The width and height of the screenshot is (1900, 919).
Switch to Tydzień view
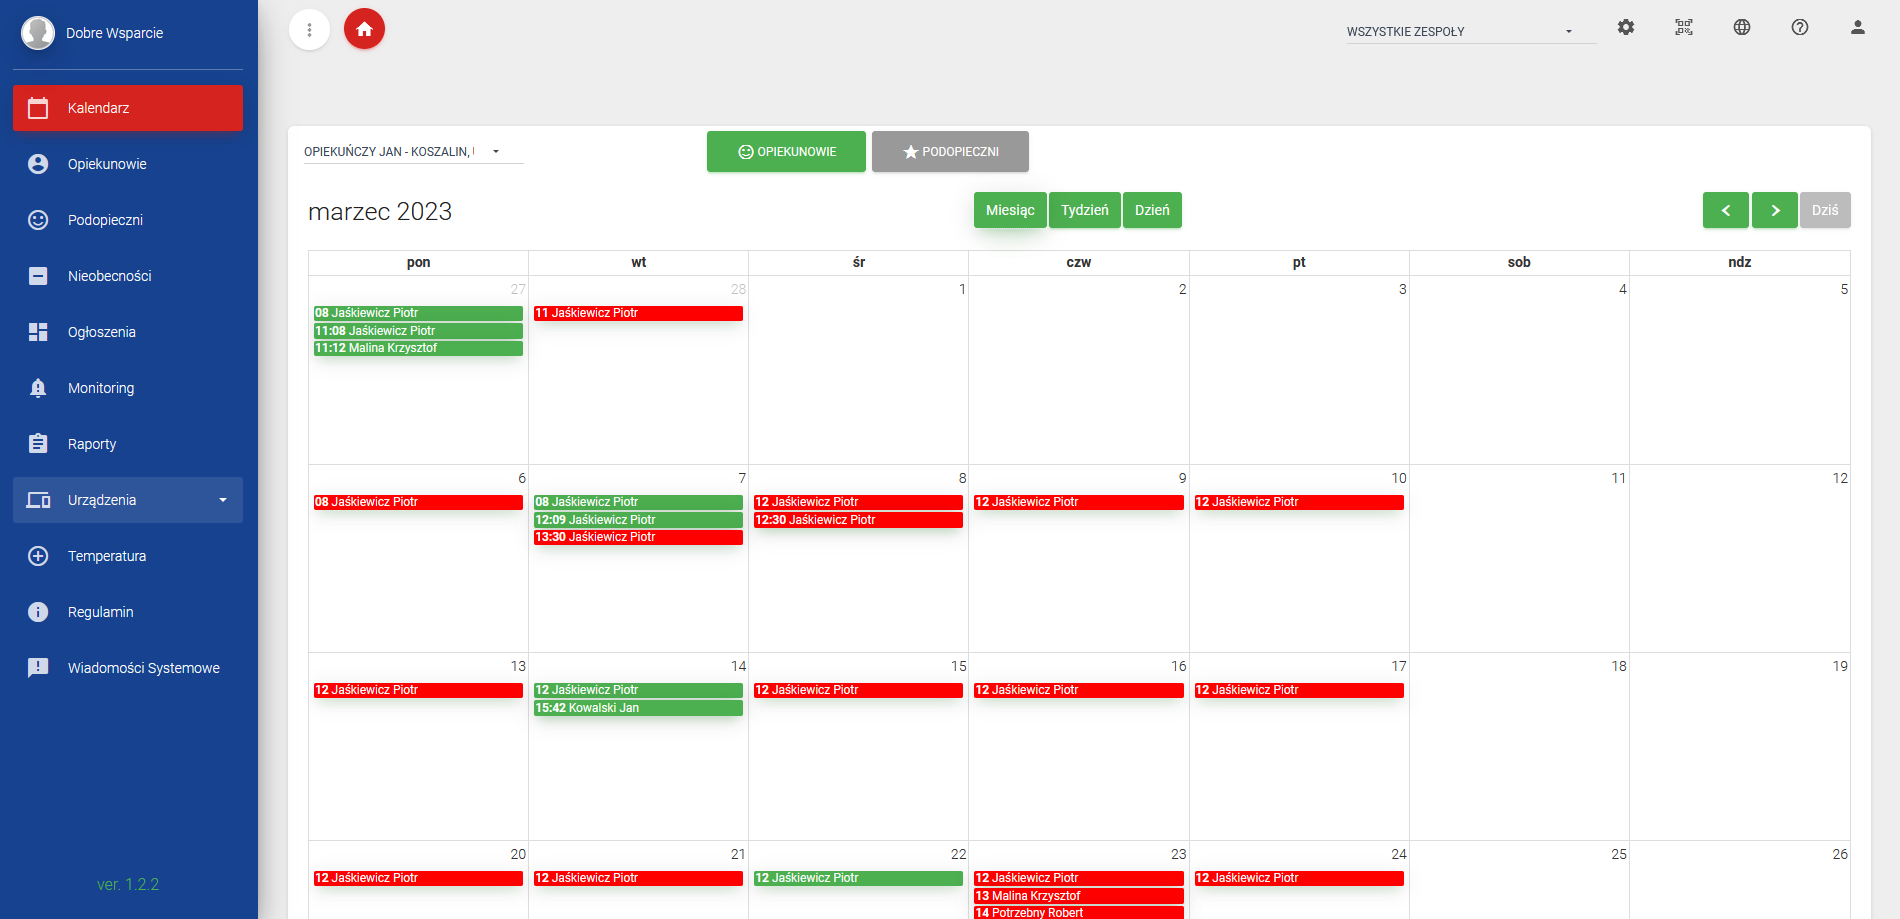pos(1085,210)
